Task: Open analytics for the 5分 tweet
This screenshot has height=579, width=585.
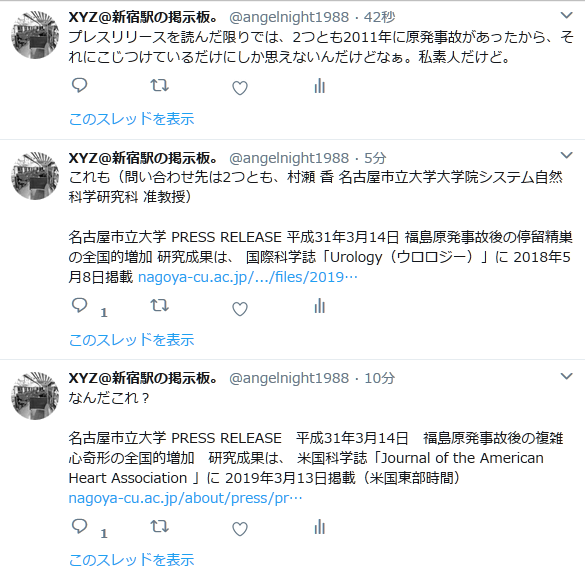Action: [320, 306]
